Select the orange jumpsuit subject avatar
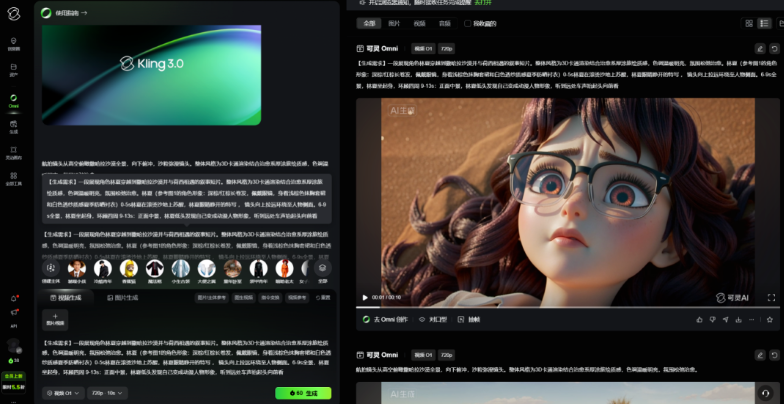Screen dimensions: 784x404 click(x=284, y=268)
